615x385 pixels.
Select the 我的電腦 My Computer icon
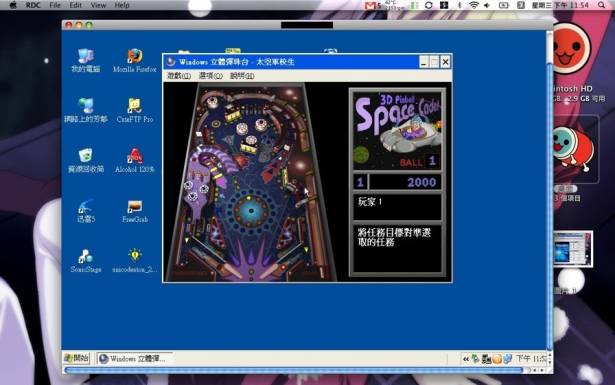[86, 61]
